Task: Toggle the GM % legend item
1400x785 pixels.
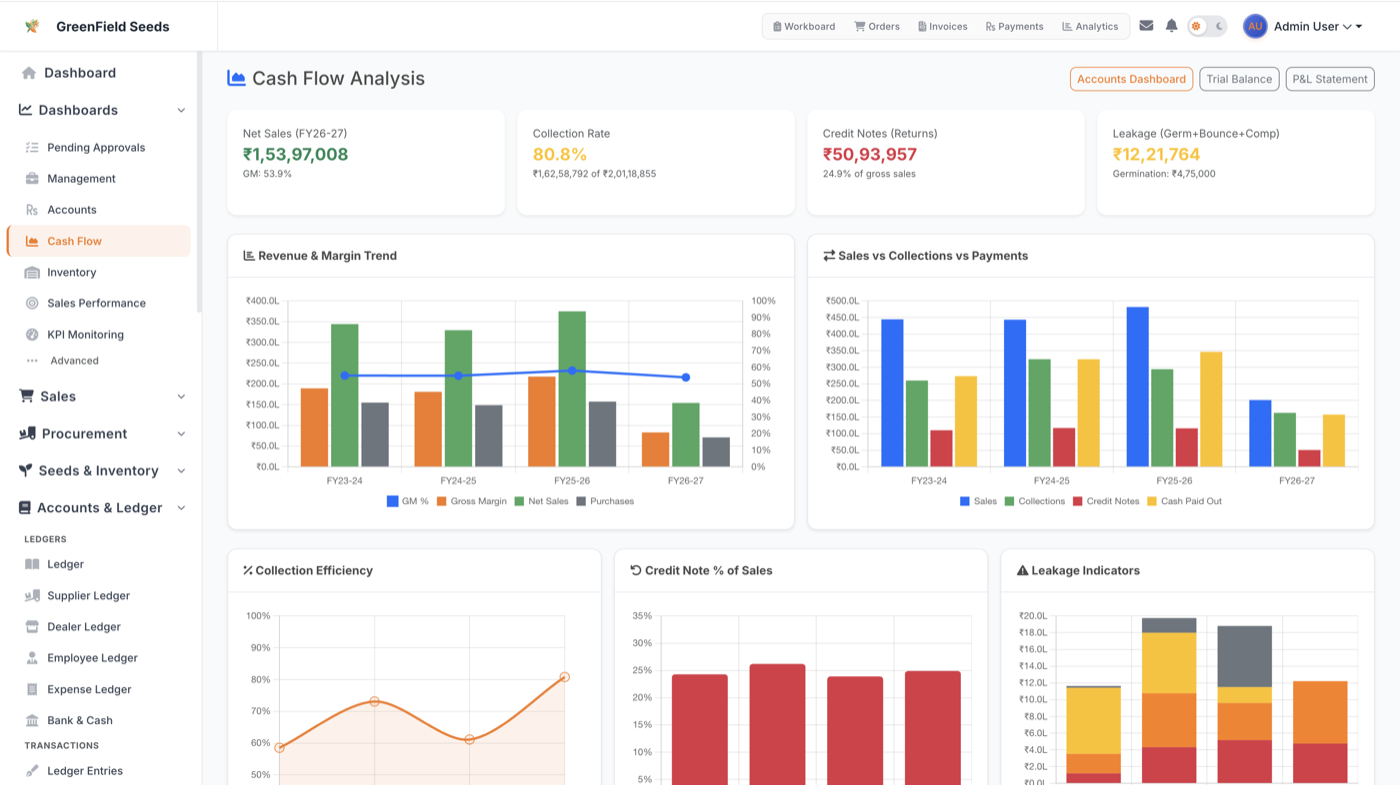Action: click(x=407, y=501)
